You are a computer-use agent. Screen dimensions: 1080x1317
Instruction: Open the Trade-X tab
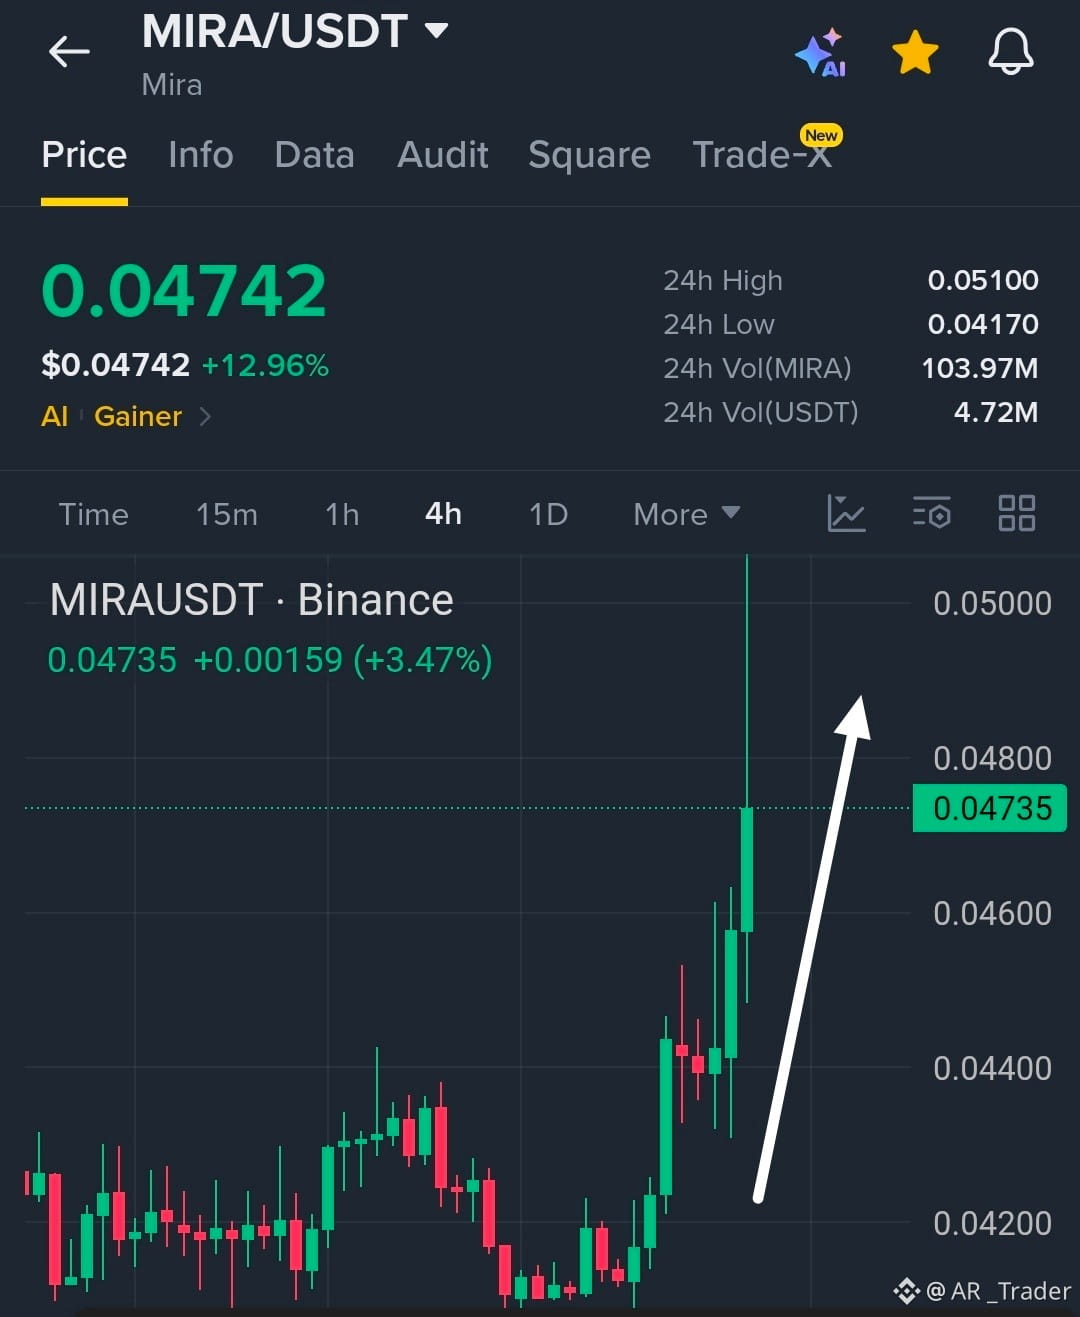coord(762,155)
